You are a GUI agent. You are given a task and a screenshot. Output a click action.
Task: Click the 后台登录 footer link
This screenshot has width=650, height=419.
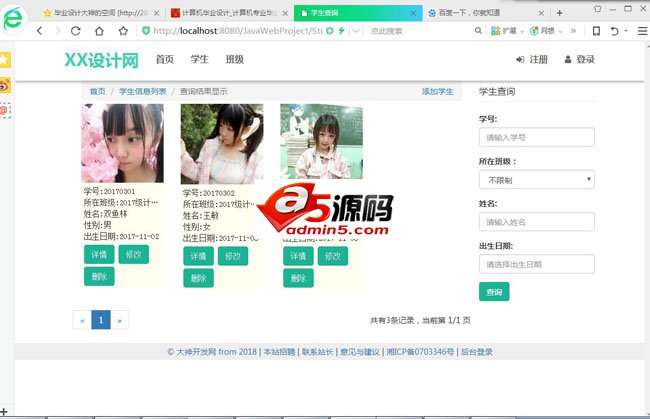pos(477,352)
